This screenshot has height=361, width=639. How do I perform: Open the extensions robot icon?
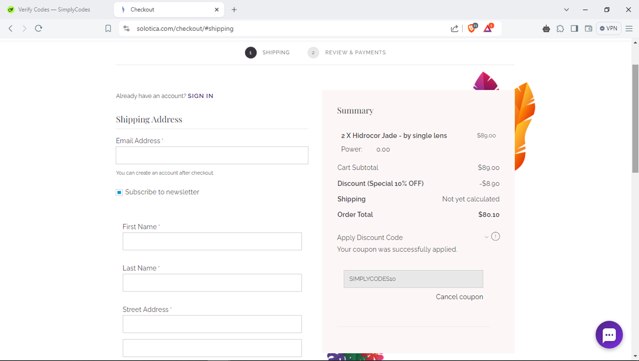tap(546, 29)
